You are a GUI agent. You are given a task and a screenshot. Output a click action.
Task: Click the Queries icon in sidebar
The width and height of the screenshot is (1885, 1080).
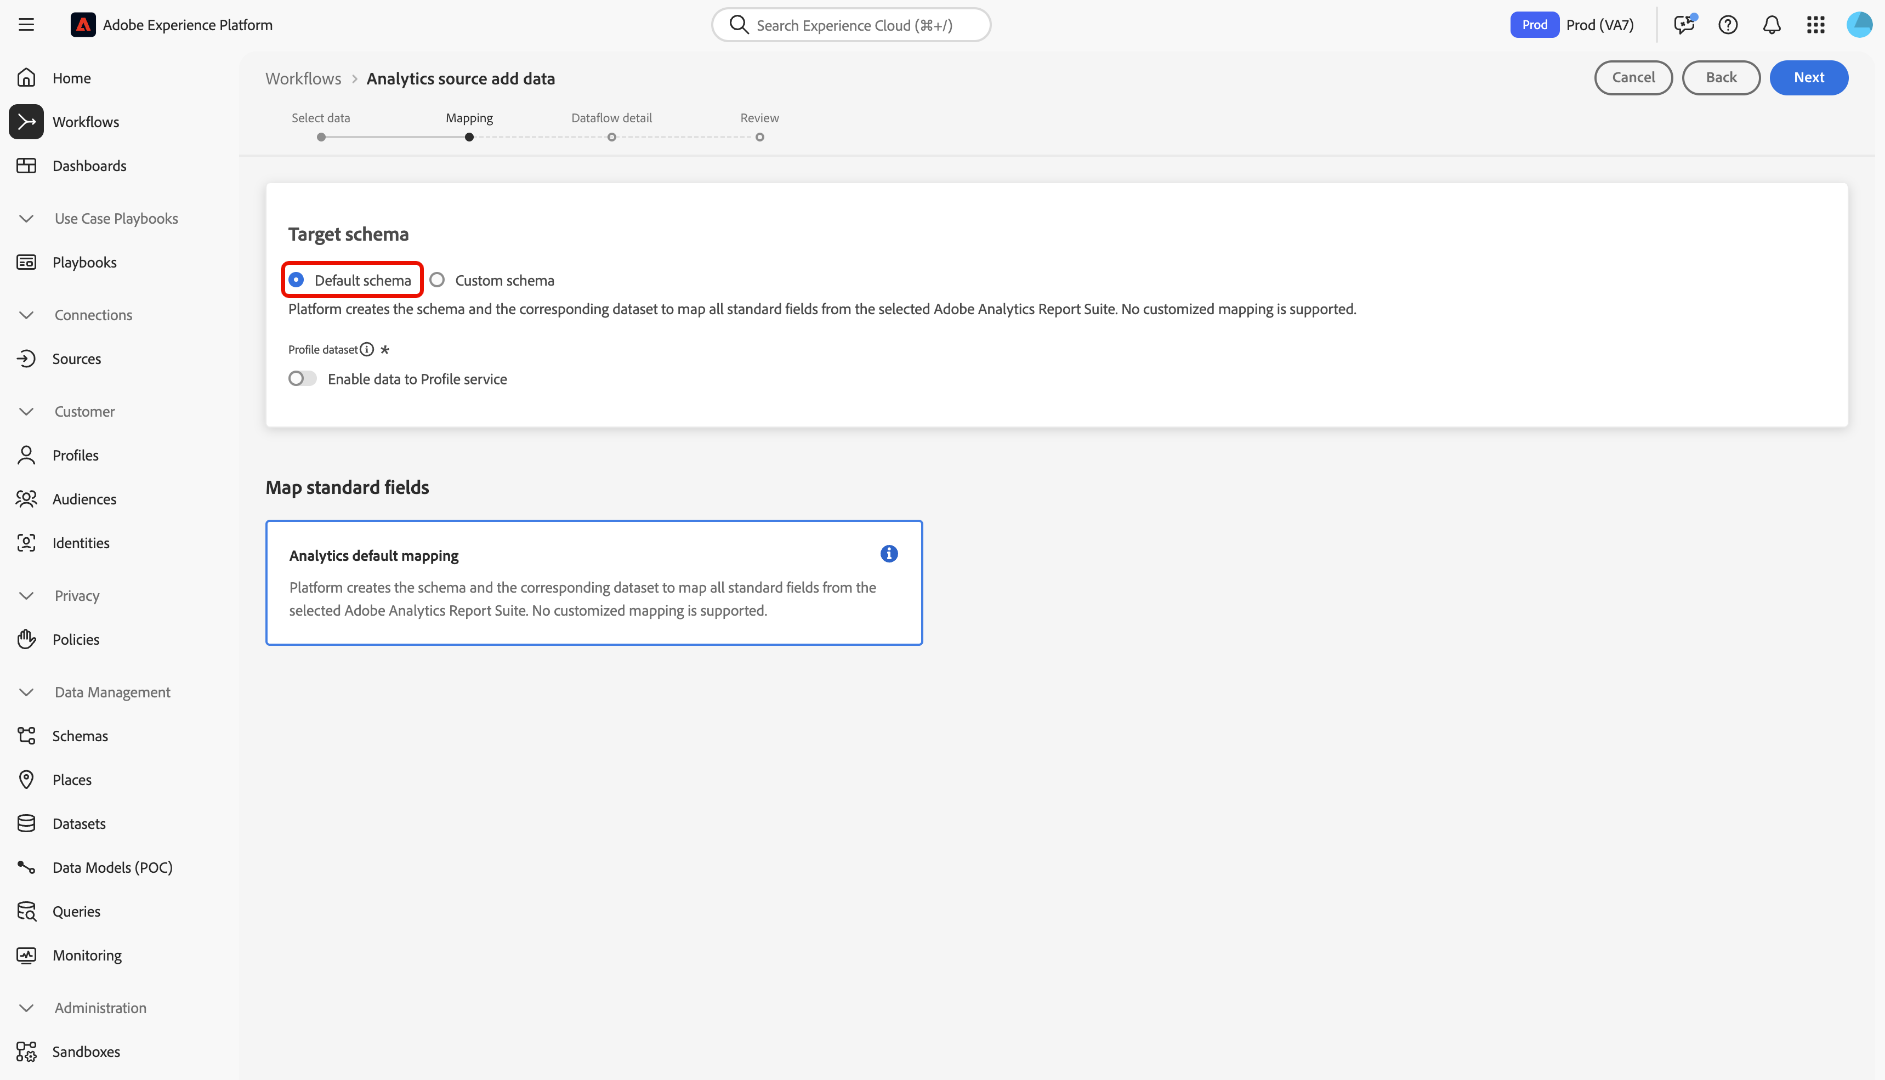pos(27,912)
